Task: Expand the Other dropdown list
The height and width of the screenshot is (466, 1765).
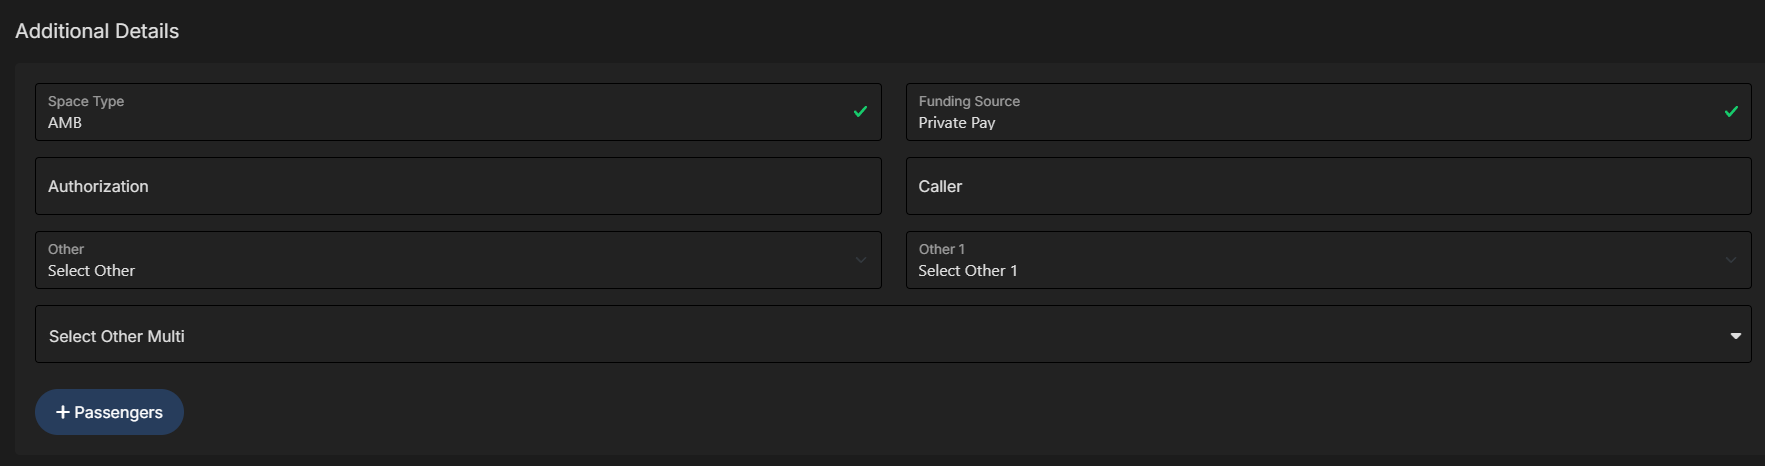Action: (x=458, y=260)
